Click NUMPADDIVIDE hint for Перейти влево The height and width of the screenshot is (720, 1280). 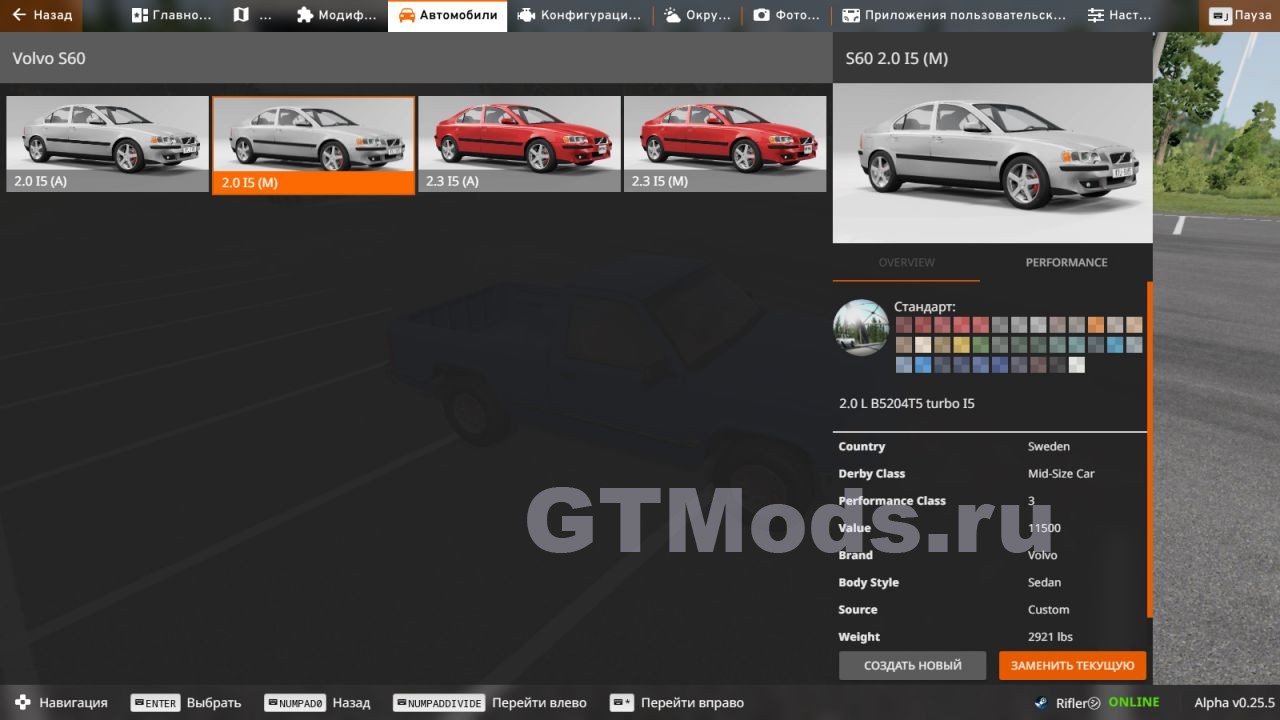pyautogui.click(x=439, y=703)
